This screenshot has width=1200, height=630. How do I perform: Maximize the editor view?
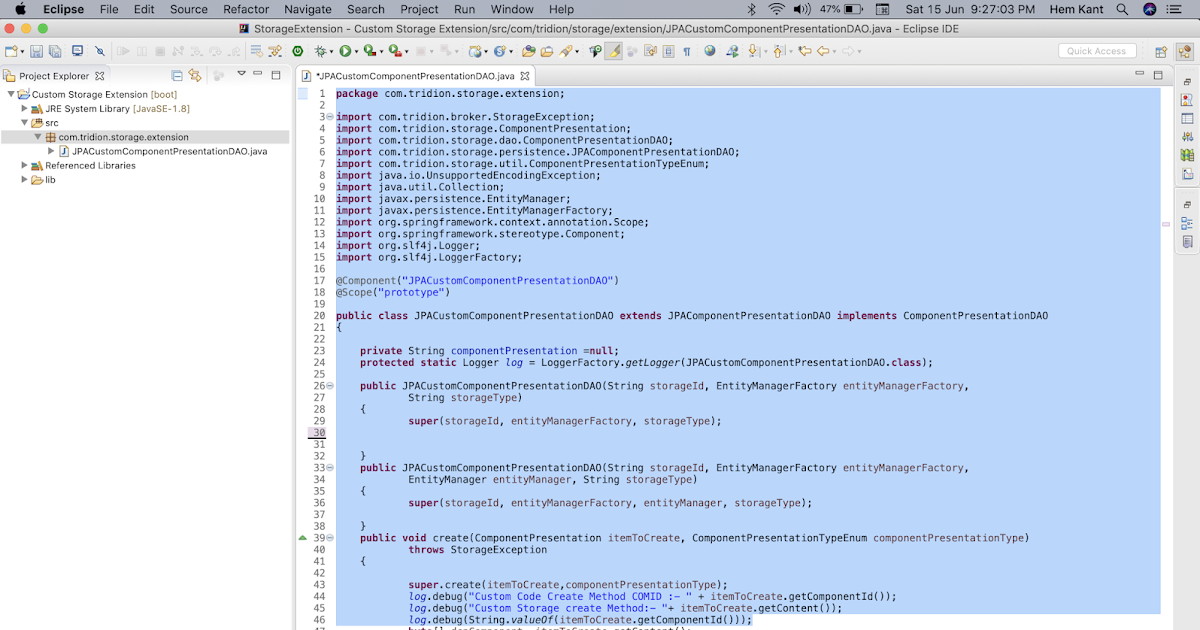tap(1158, 74)
